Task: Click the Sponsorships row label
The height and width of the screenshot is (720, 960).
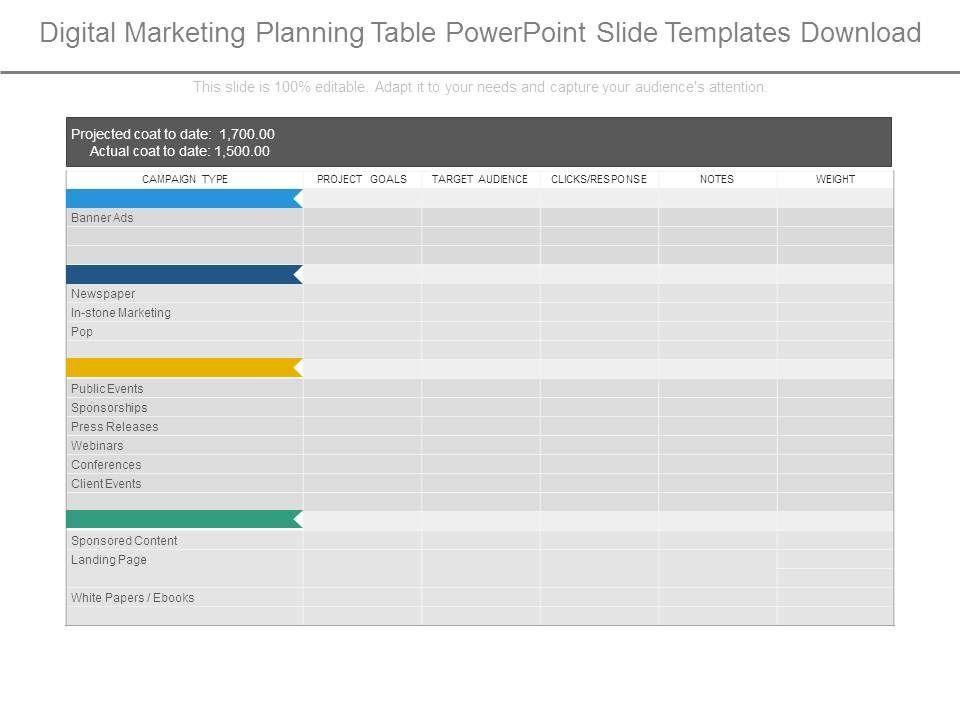Action: point(109,408)
